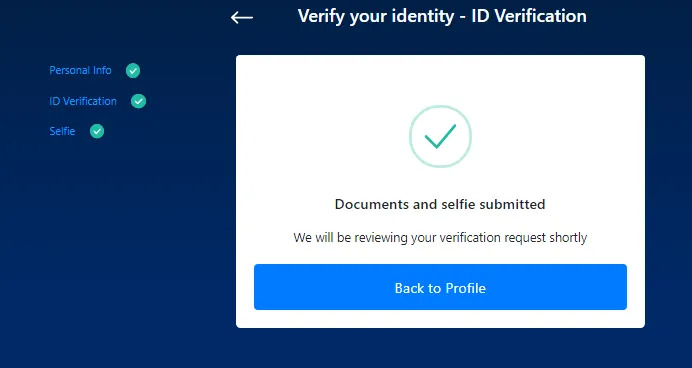Click the green check beside Selfie

tap(97, 131)
